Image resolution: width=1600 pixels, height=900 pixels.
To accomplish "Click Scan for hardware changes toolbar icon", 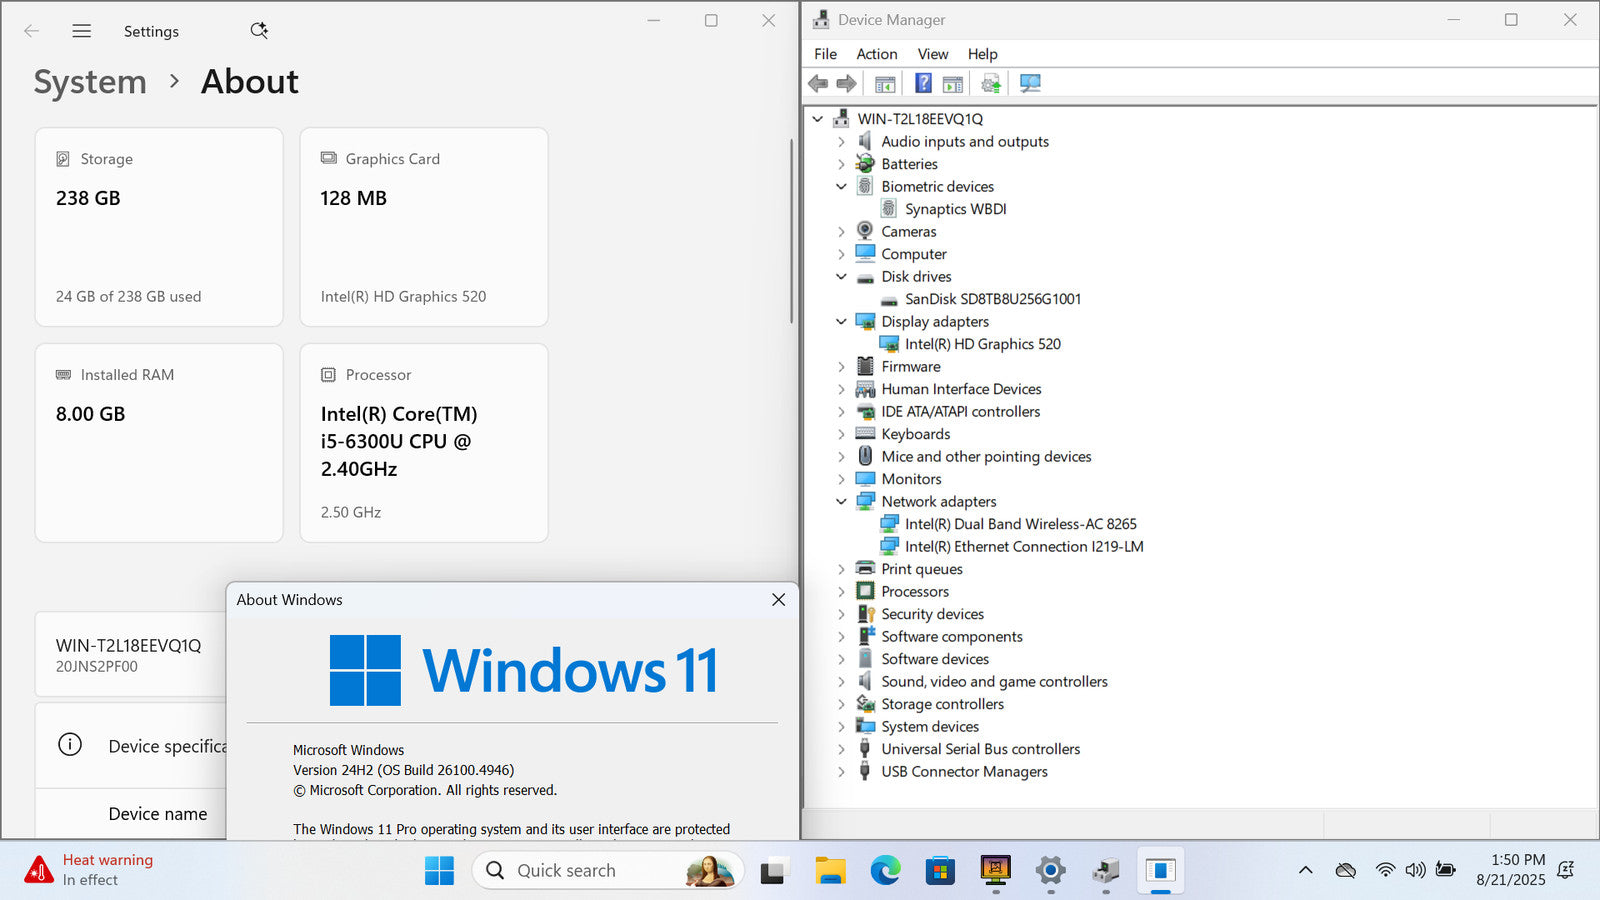I will 1030,84.
